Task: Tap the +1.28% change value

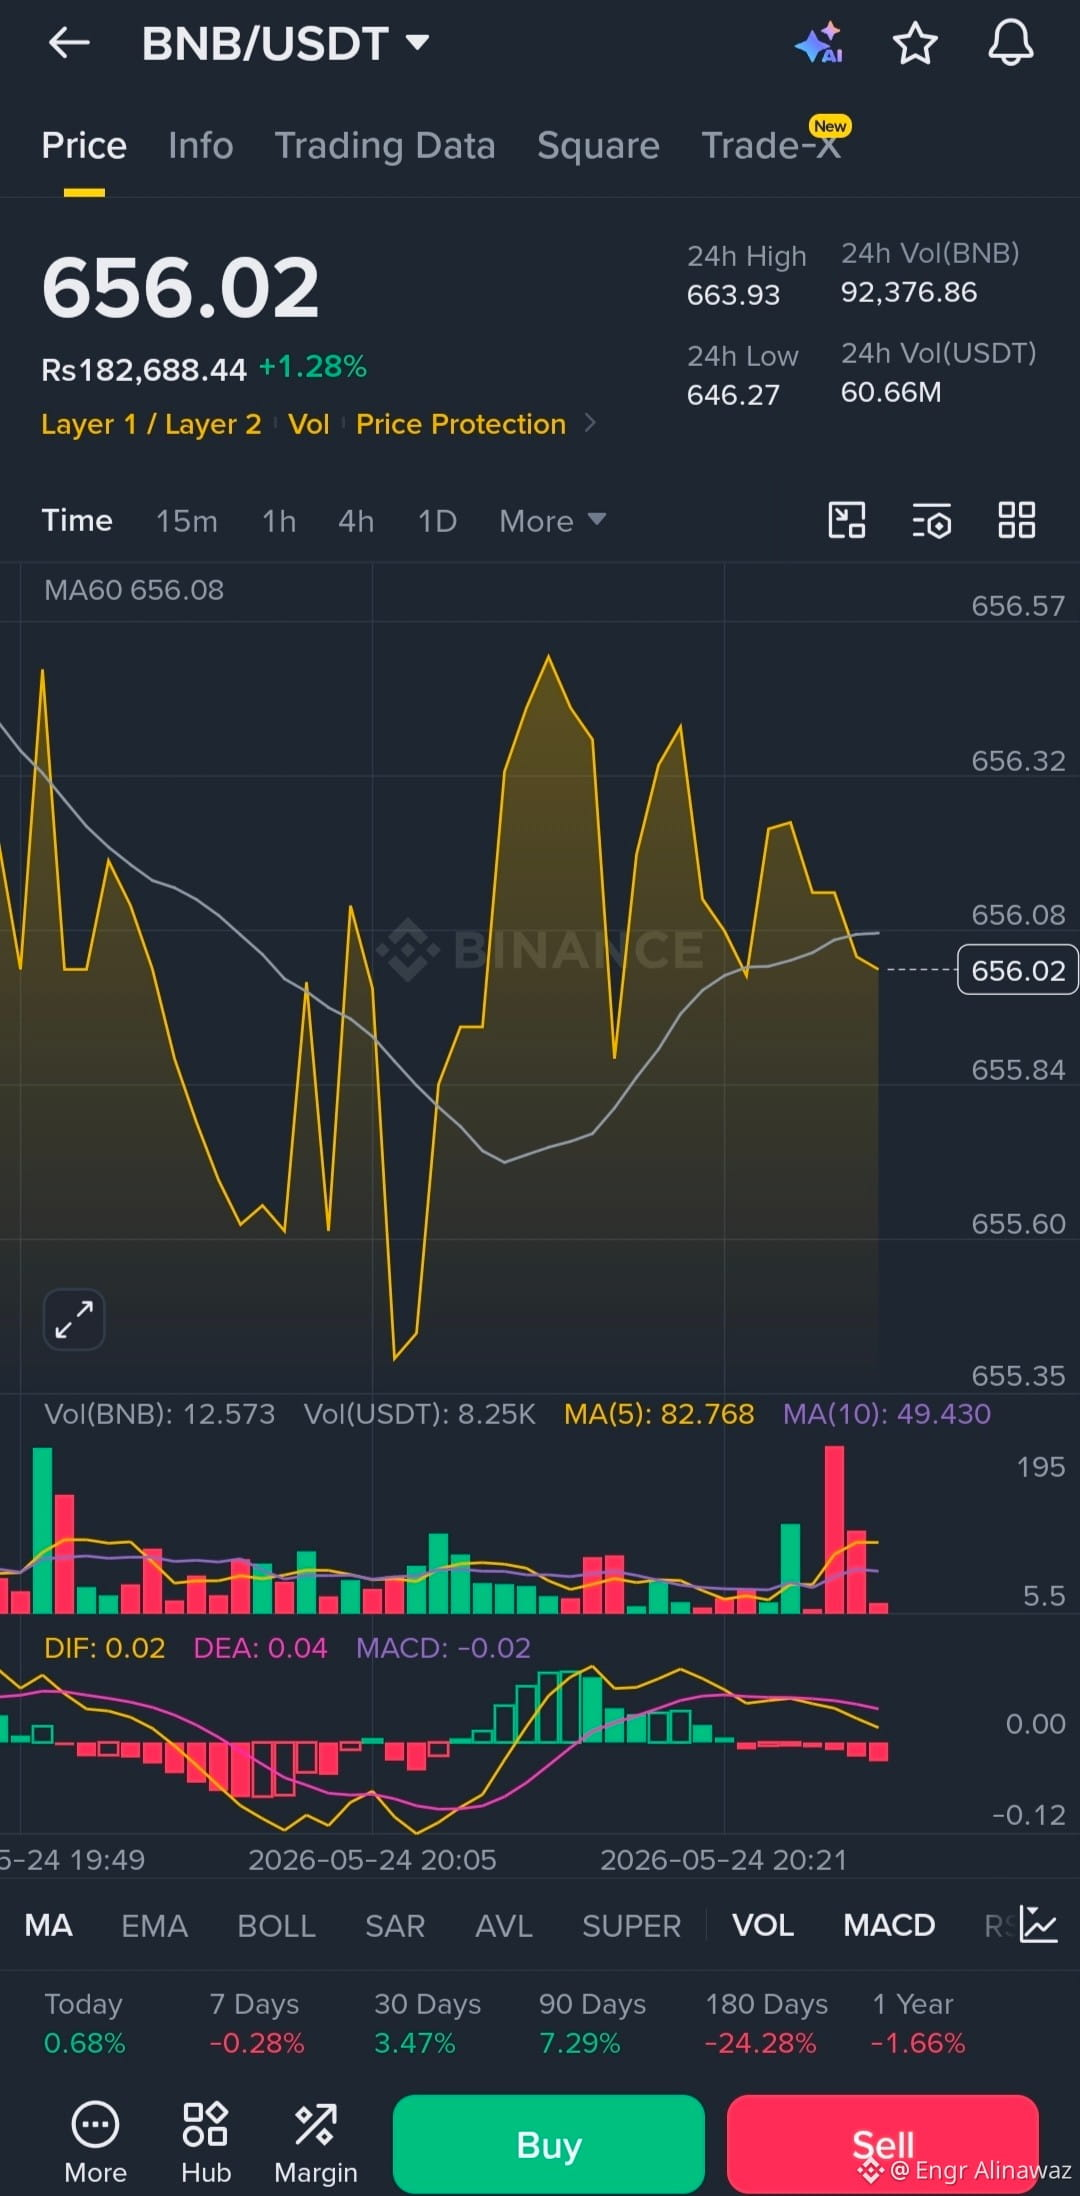Action: coord(313,367)
